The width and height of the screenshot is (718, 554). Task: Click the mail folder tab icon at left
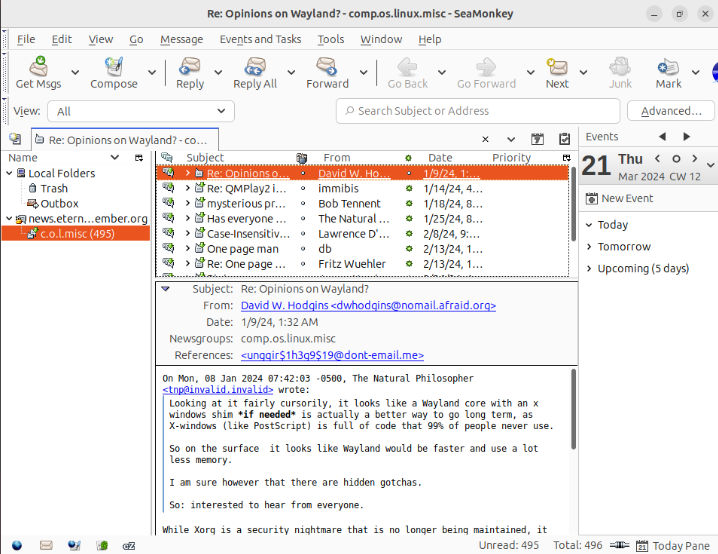click(15, 138)
